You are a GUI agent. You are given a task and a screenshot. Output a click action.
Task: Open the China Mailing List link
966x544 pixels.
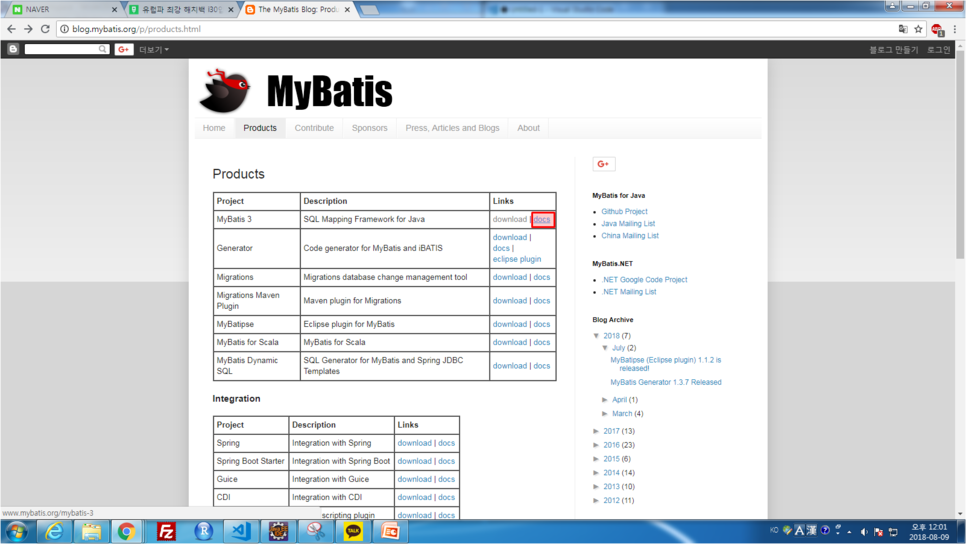[x=630, y=236]
